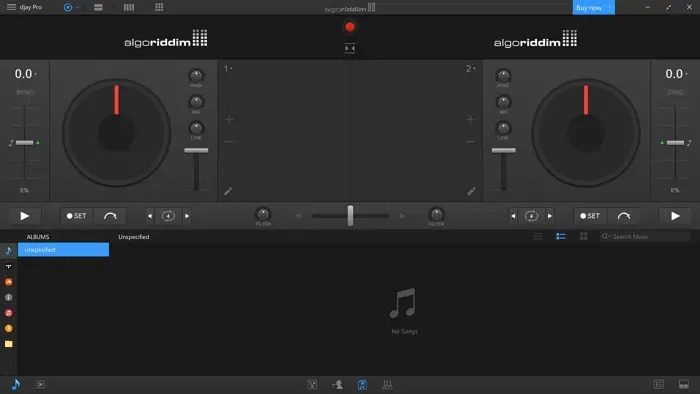Click the pencil edit icon on deck 1
700x394 pixels.
click(228, 191)
